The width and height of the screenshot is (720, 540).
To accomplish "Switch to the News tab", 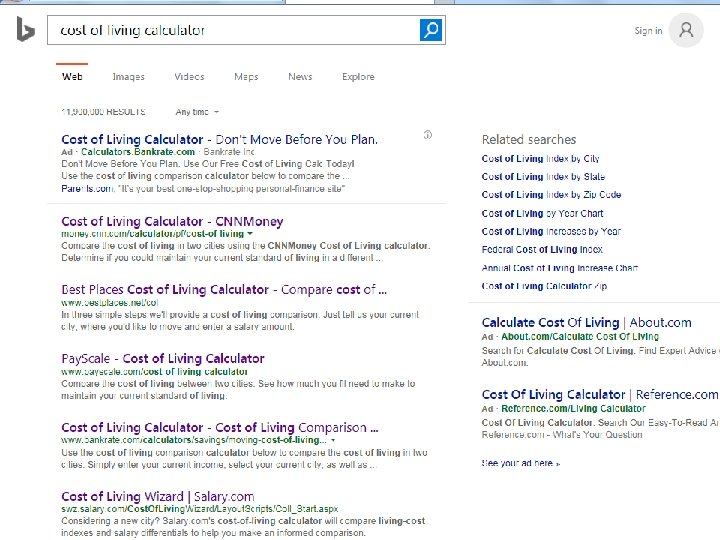I will tap(300, 77).
